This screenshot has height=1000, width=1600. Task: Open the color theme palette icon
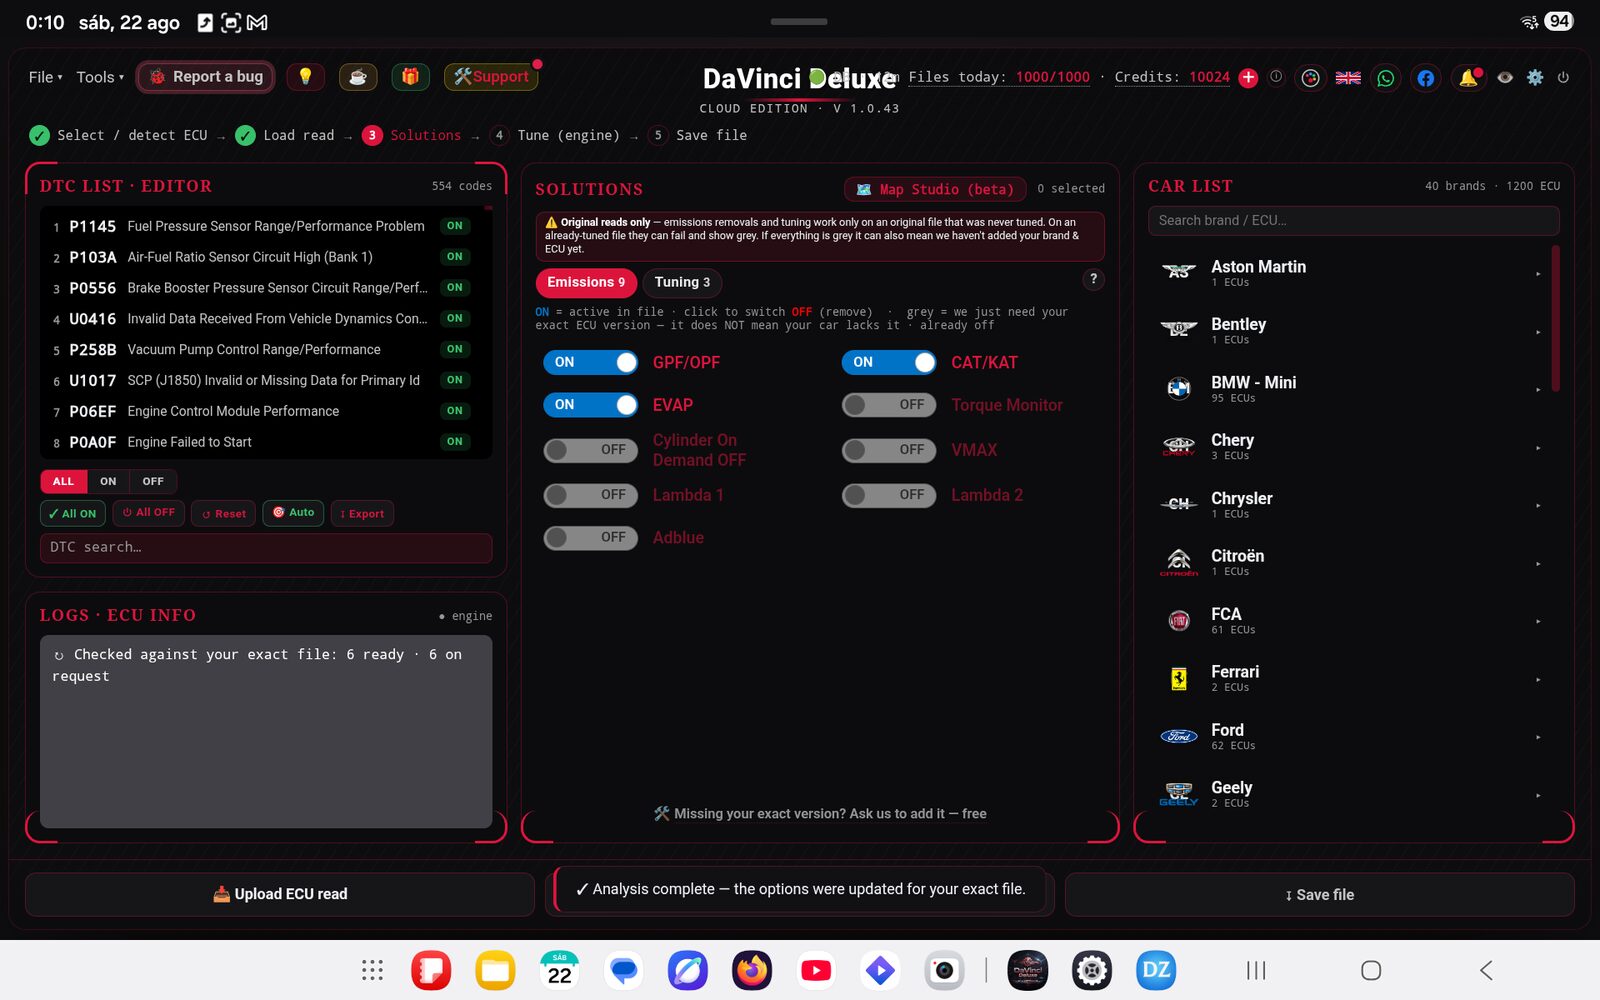tap(1310, 78)
